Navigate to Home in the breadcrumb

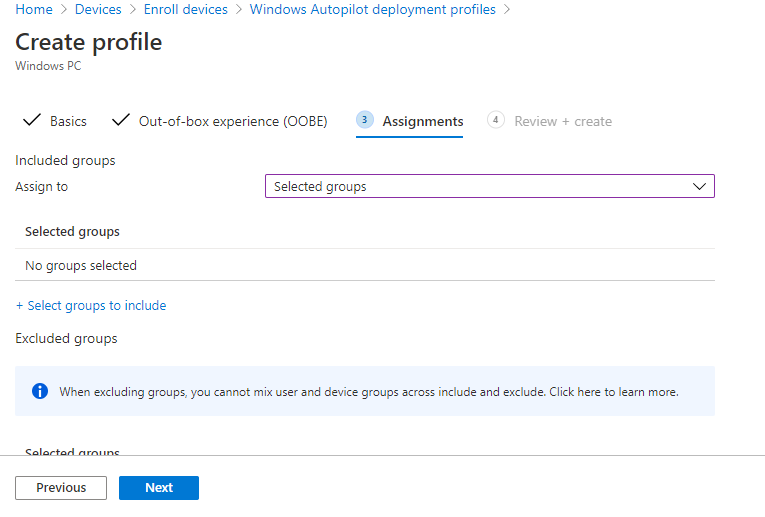pos(34,9)
